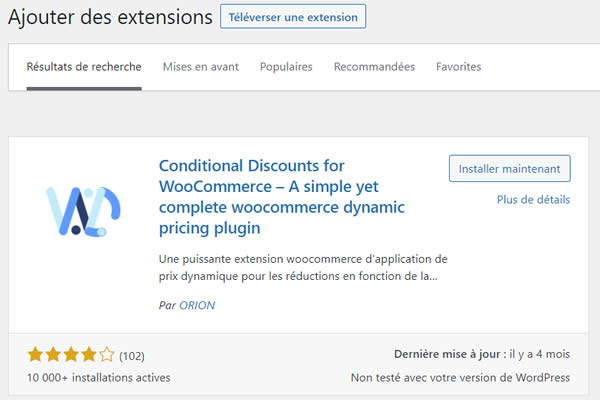Click the empty fifth rating star
600x400 pixels.
[x=107, y=354]
